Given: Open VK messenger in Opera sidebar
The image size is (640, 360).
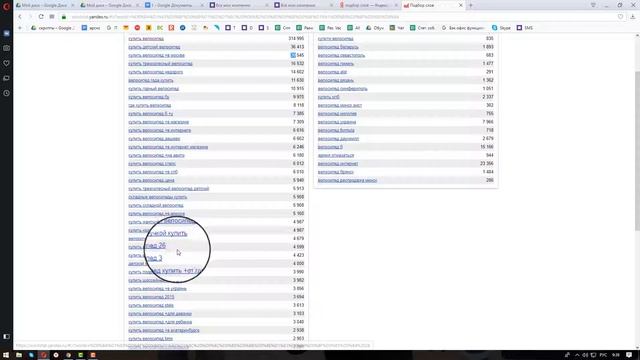Looking at the screenshot, I should [x=6, y=33].
